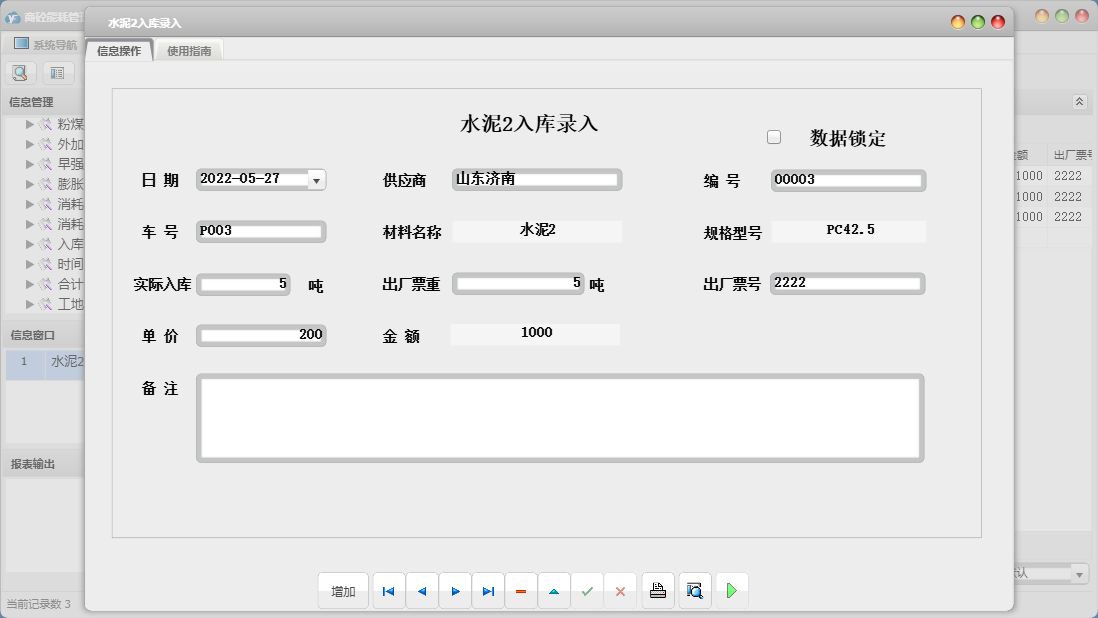This screenshot has height=618, width=1098.
Task: Go to the next record
Action: pos(455,591)
